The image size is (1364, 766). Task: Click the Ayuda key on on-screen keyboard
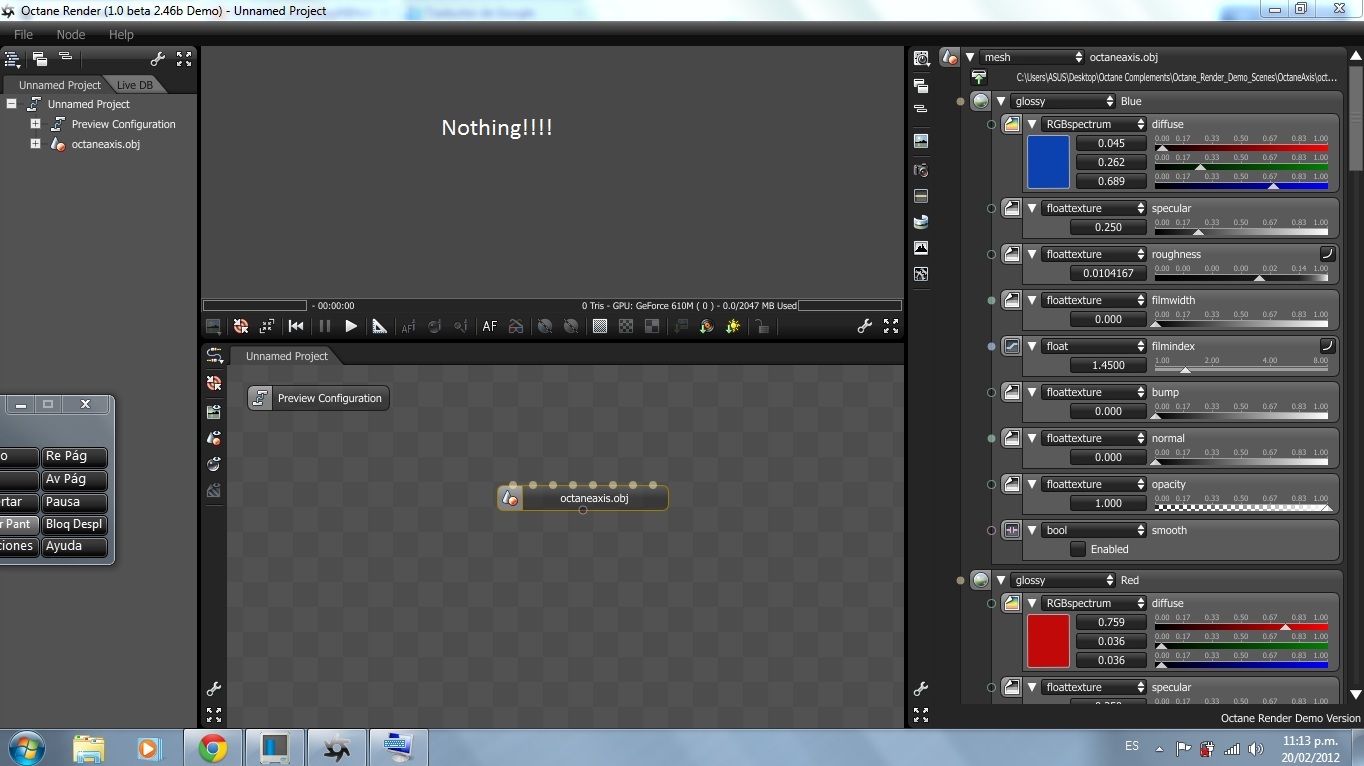click(x=74, y=546)
